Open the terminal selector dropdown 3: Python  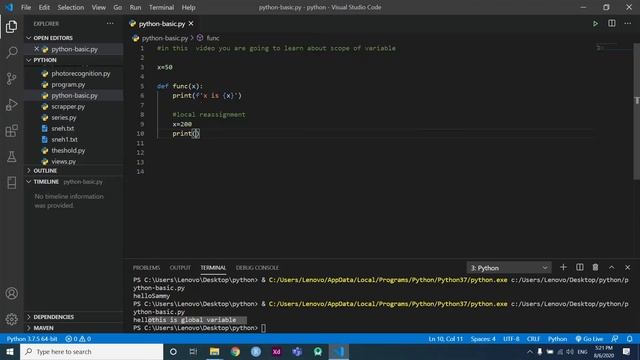click(509, 268)
